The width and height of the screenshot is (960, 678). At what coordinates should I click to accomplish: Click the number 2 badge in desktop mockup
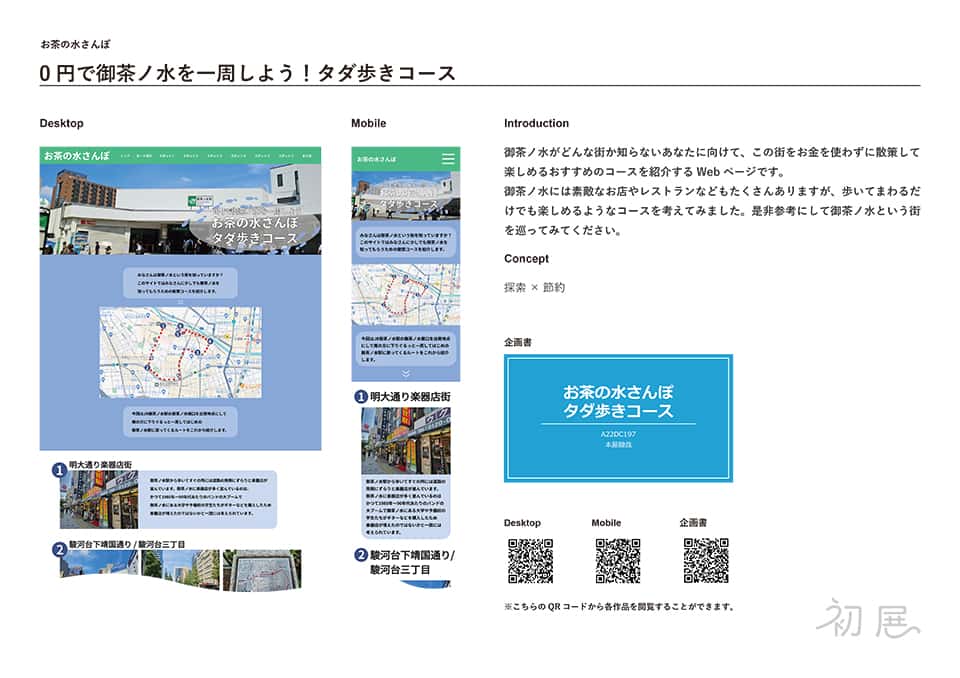59,549
